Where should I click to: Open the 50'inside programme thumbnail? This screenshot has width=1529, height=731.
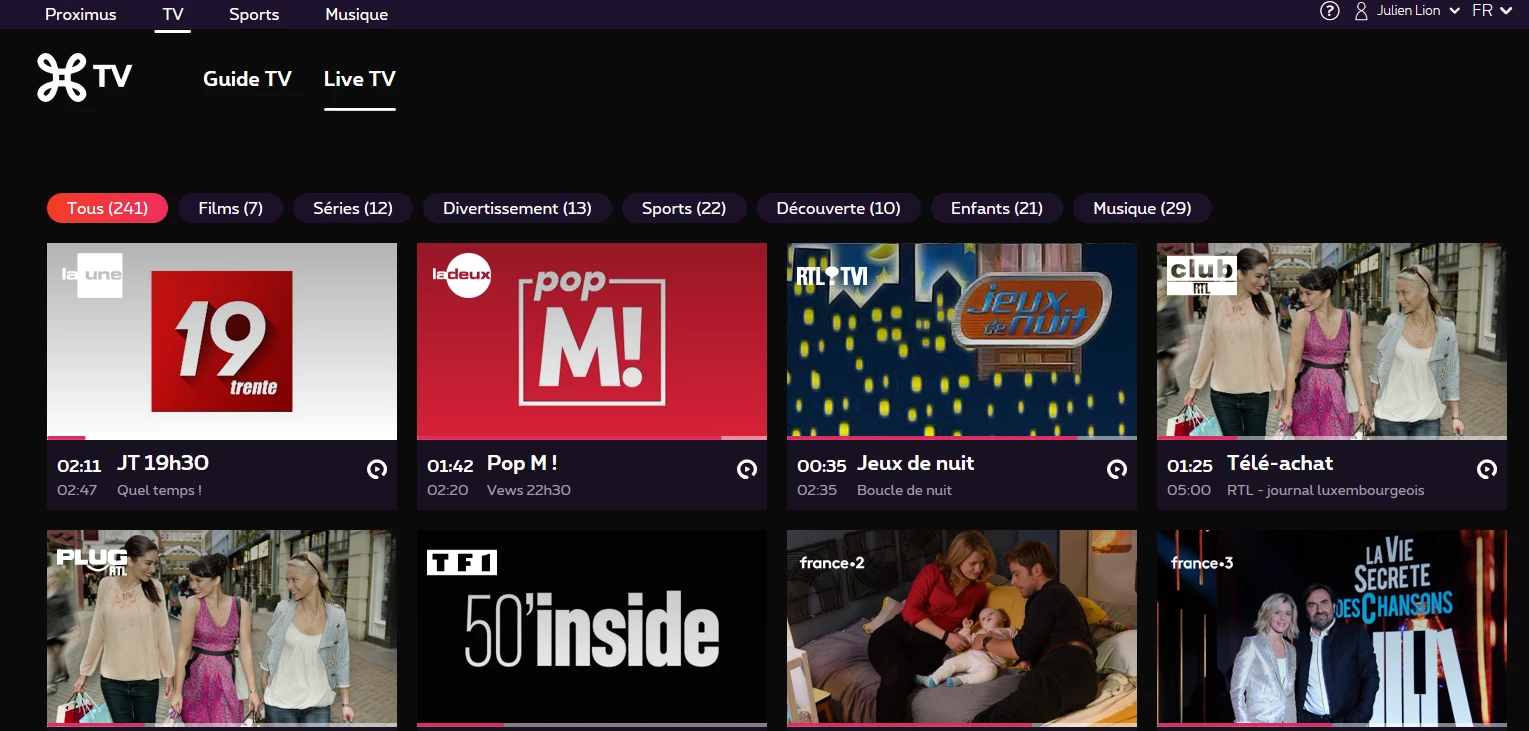[592, 627]
